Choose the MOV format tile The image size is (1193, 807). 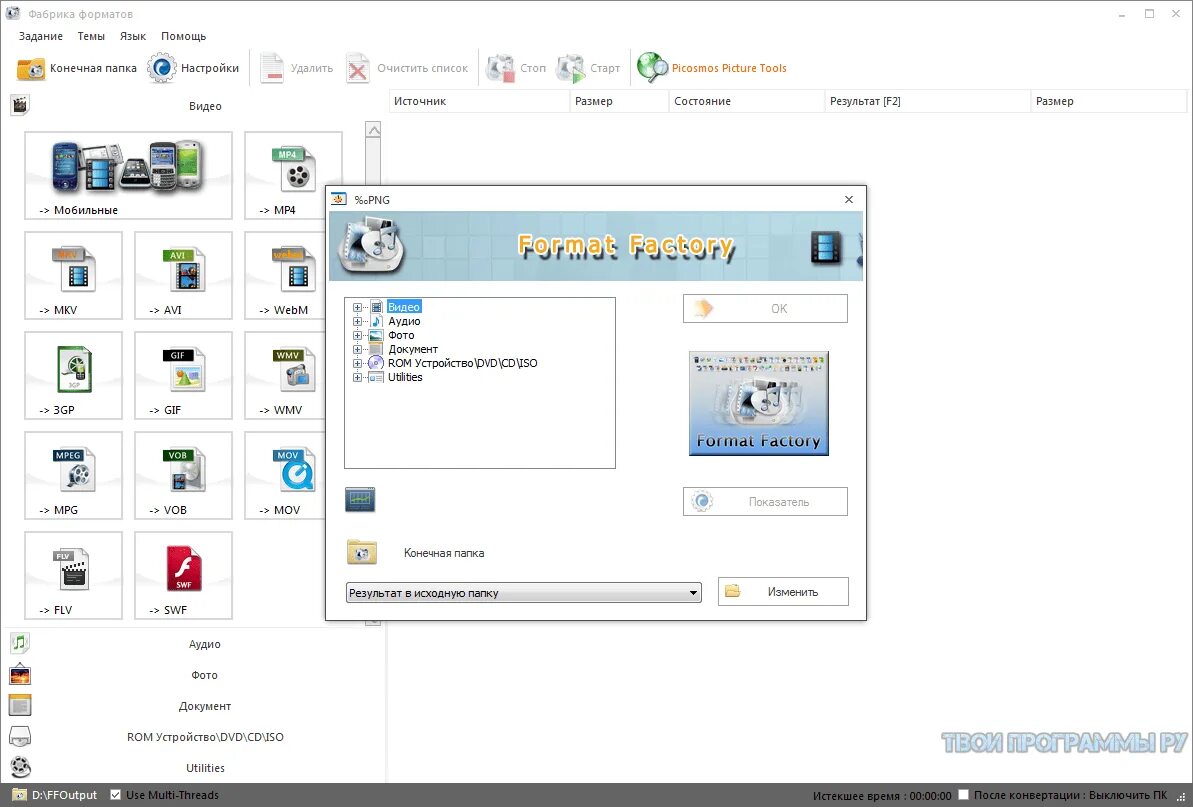pyautogui.click(x=285, y=475)
